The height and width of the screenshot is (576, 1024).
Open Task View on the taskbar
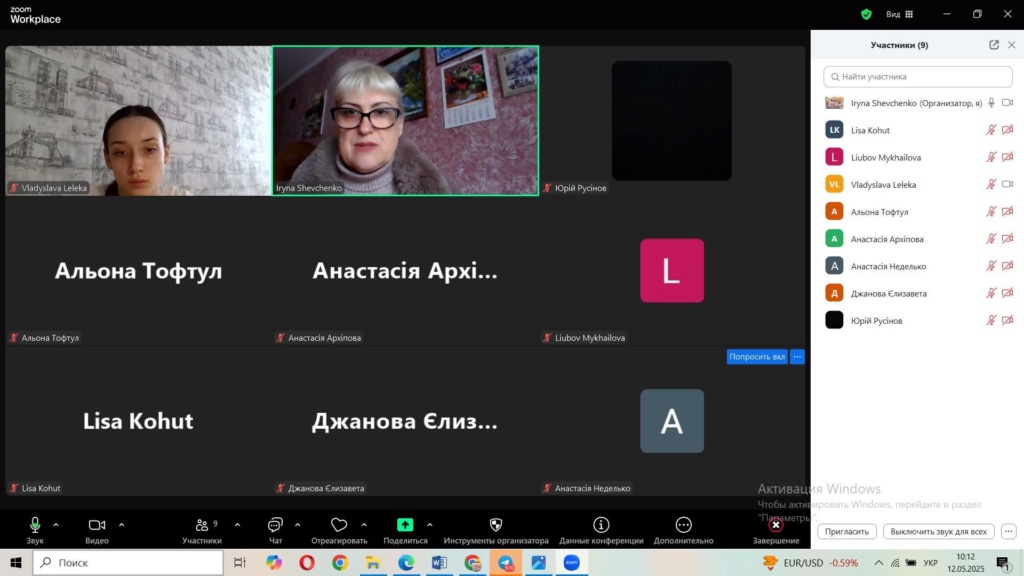tap(240, 562)
